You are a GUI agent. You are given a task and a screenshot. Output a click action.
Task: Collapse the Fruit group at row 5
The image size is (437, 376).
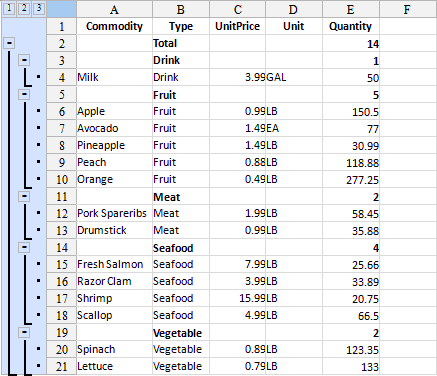24,94
